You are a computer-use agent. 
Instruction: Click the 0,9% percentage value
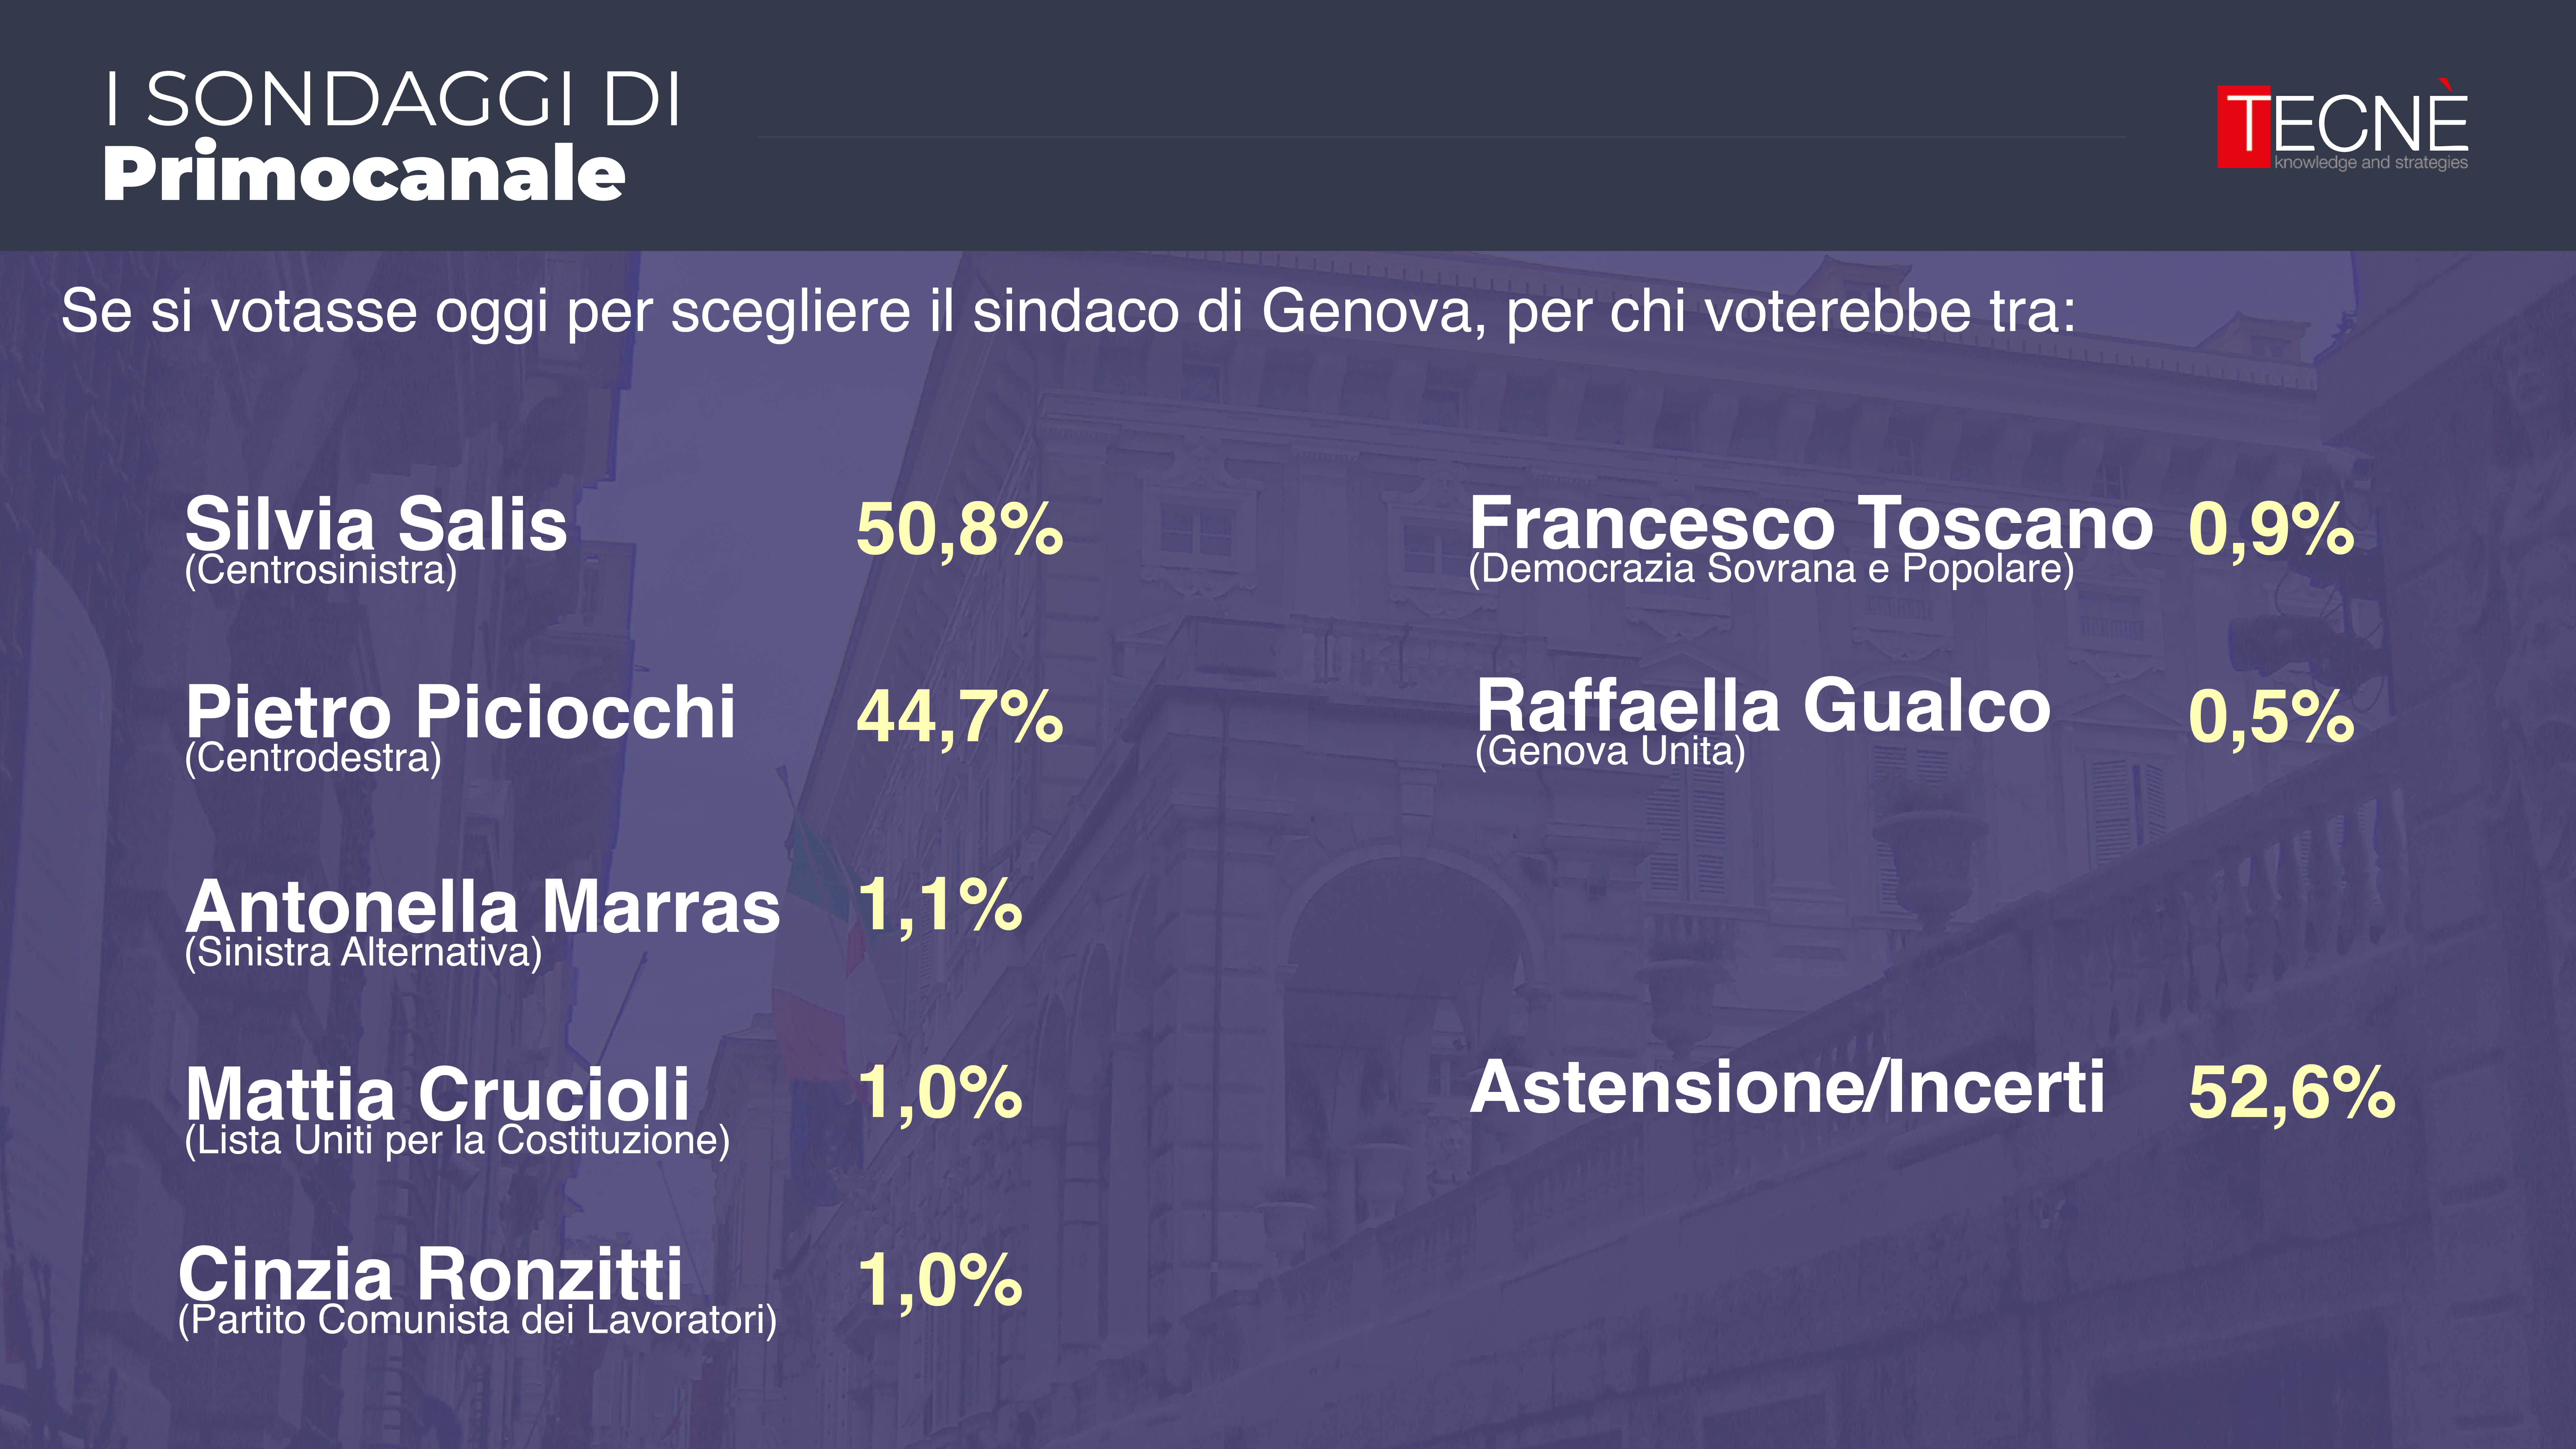pos(2270,529)
